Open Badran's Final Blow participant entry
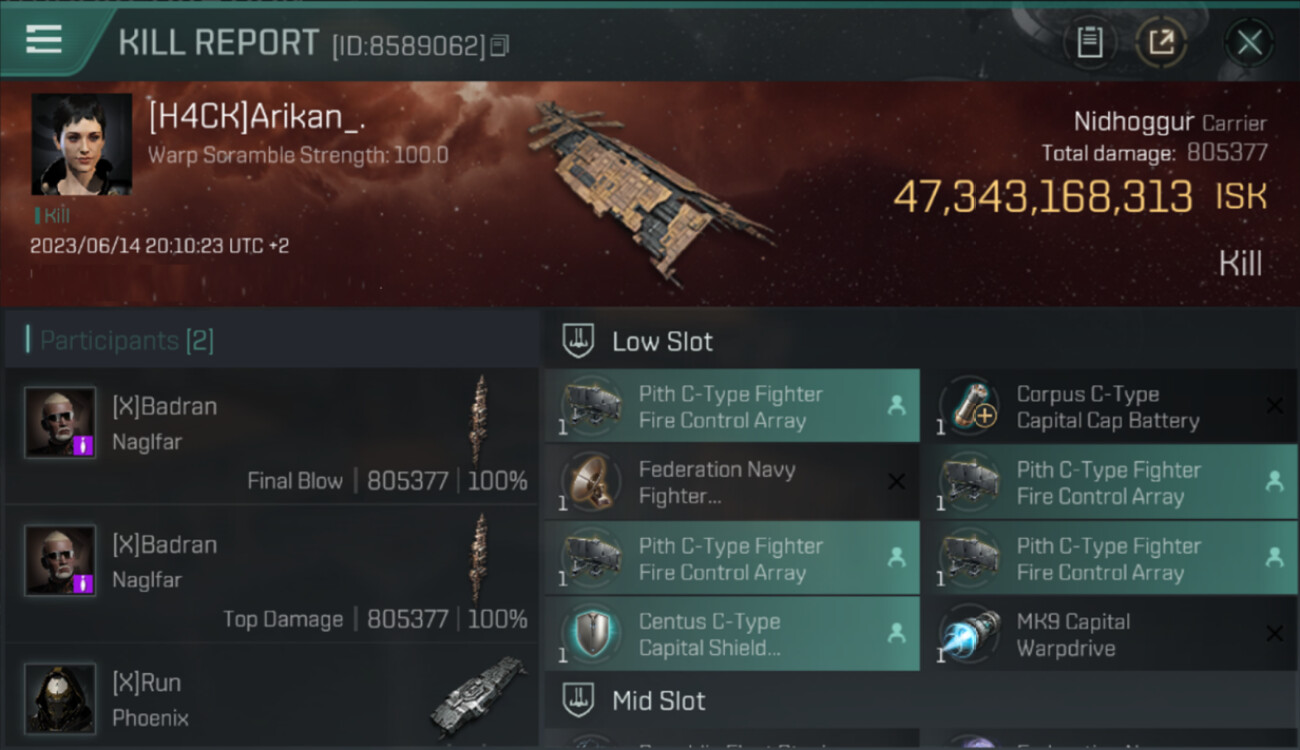This screenshot has height=750, width=1300. click(272, 435)
